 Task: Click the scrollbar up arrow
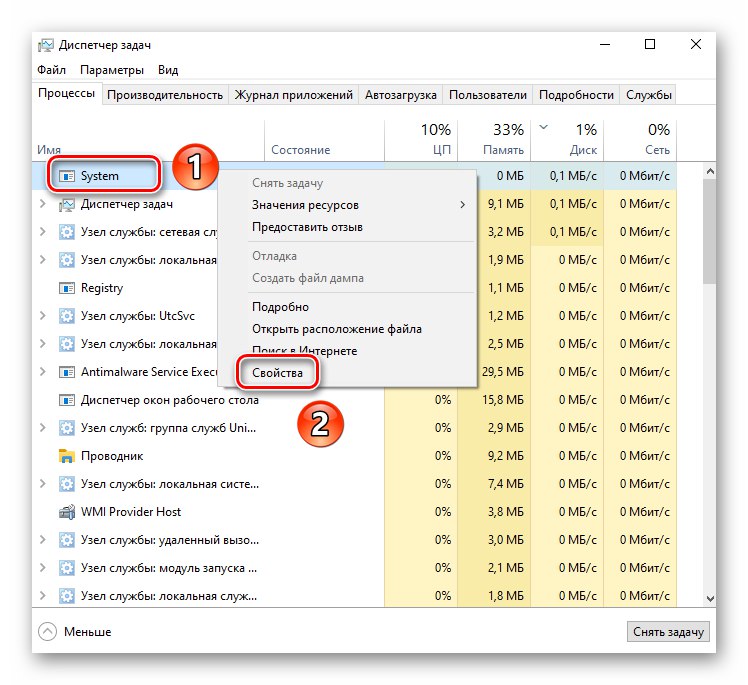[710, 171]
